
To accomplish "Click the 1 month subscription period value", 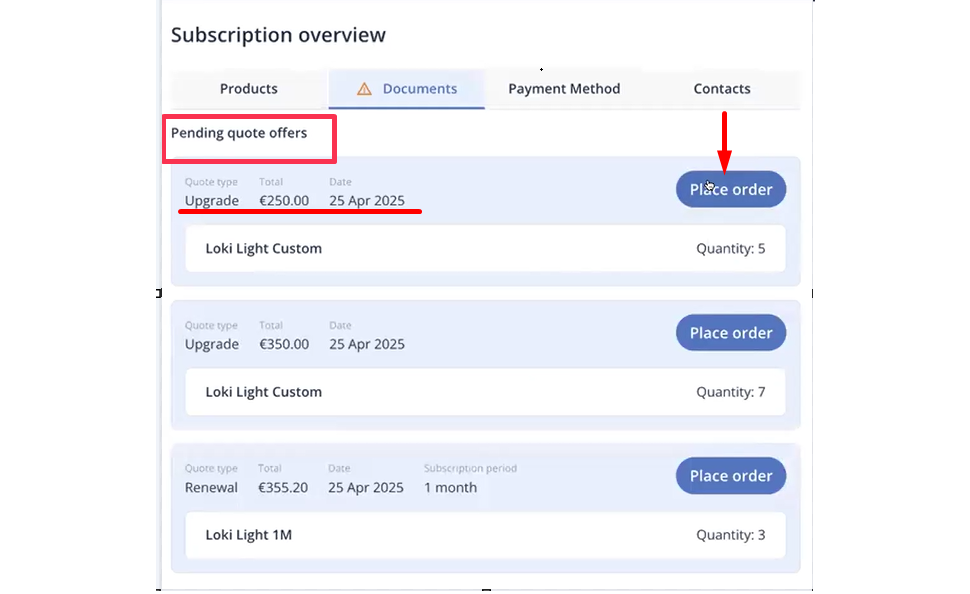I will coord(450,488).
